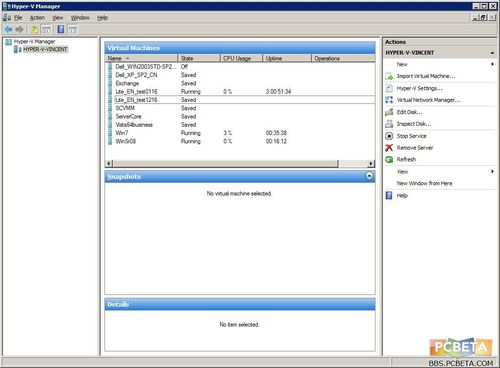Click the Edit Disk icon
Viewport: 500px width, 368px height.
pos(389,112)
